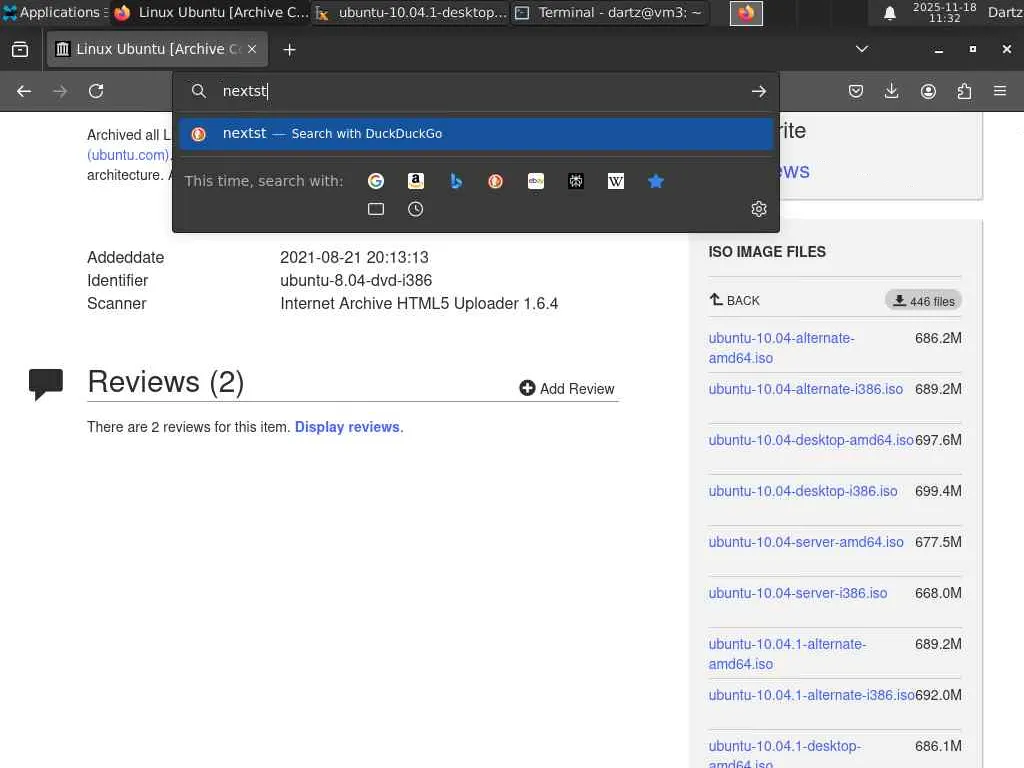Choose nextst Search with DuckDuckGo suggestion
This screenshot has width=1024, height=768.
tap(476, 134)
